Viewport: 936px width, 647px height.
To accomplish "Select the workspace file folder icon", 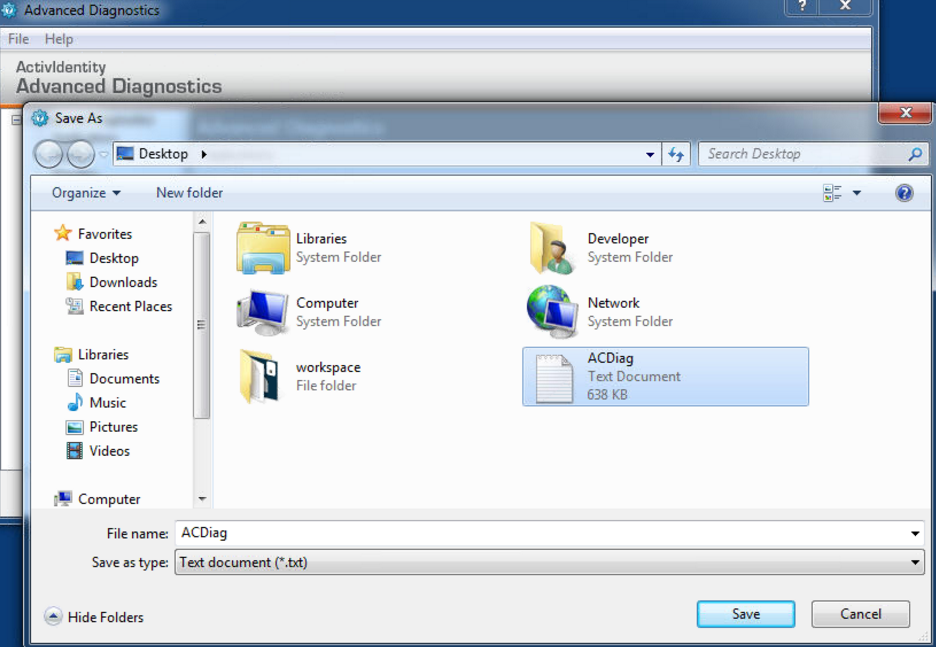I will tap(261, 377).
